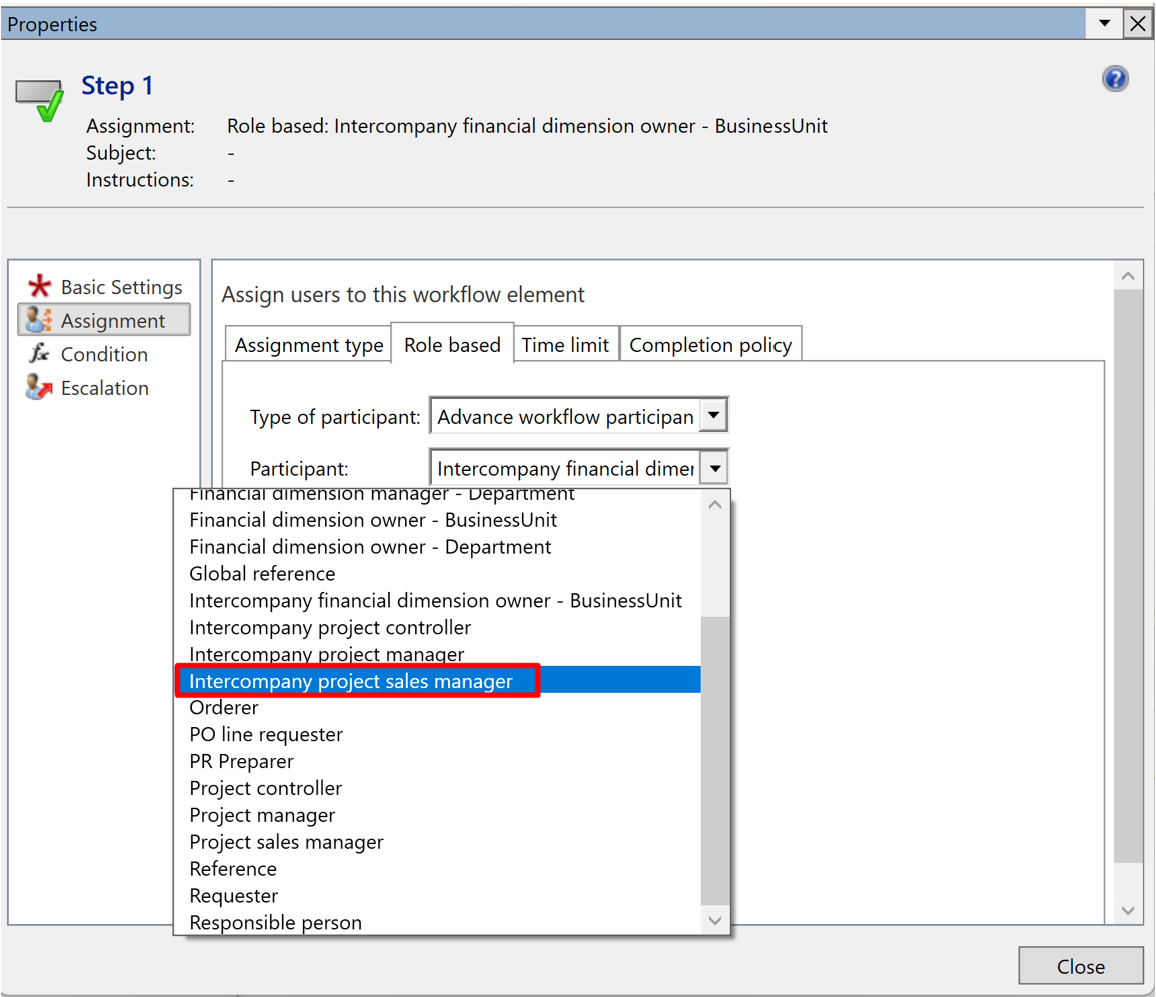Click the Escalation person arrow icon
Image resolution: width=1156 pixels, height=997 pixels.
click(39, 388)
